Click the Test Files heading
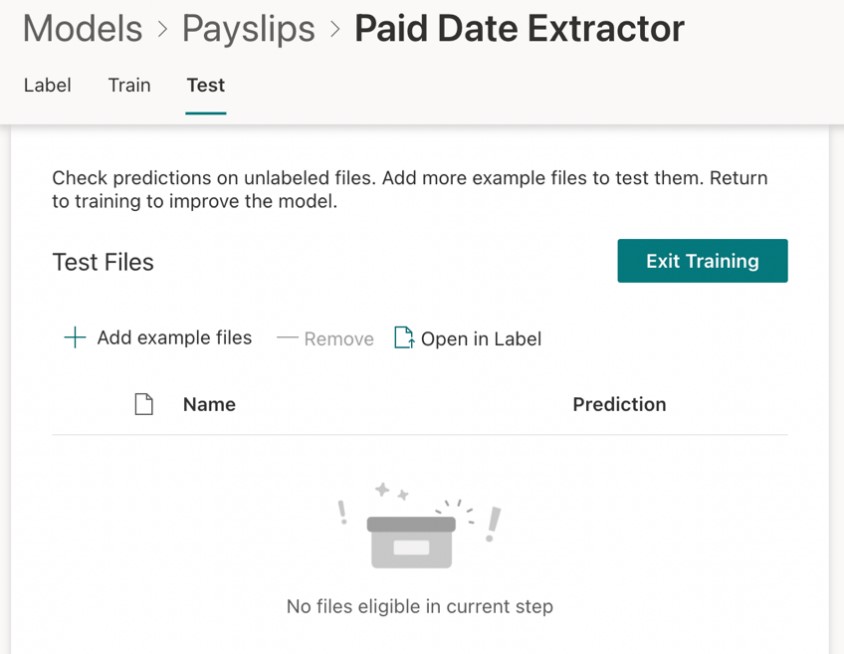The image size is (844, 654). [102, 262]
